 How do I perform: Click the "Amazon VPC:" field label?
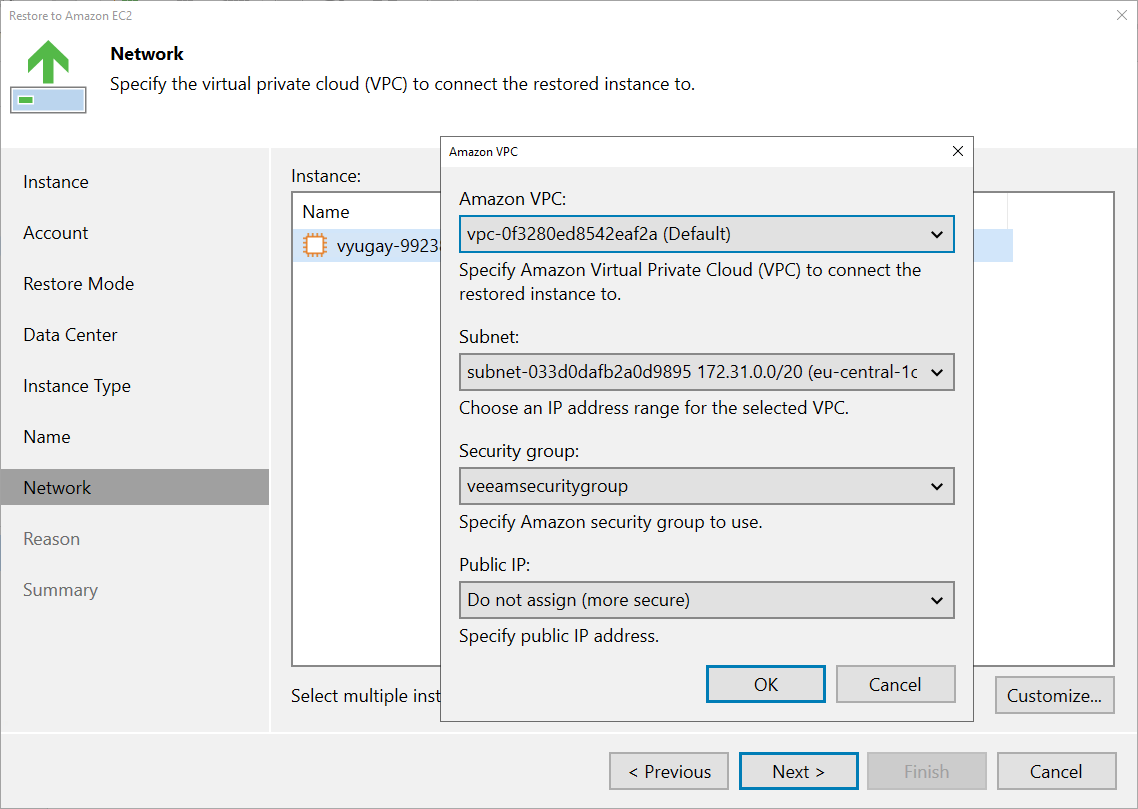click(x=512, y=199)
